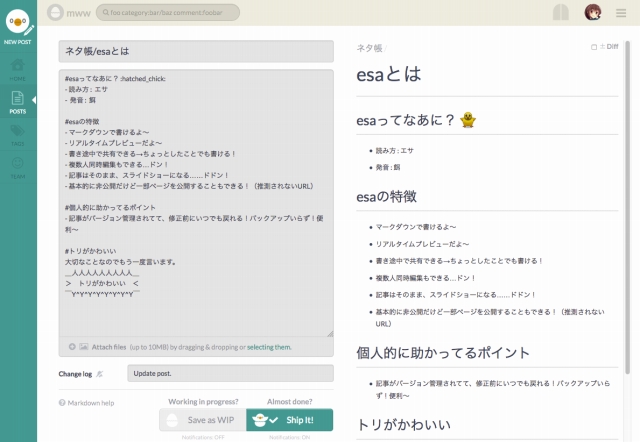Open TEAM section in sidebar
640x442 pixels.
point(18,168)
